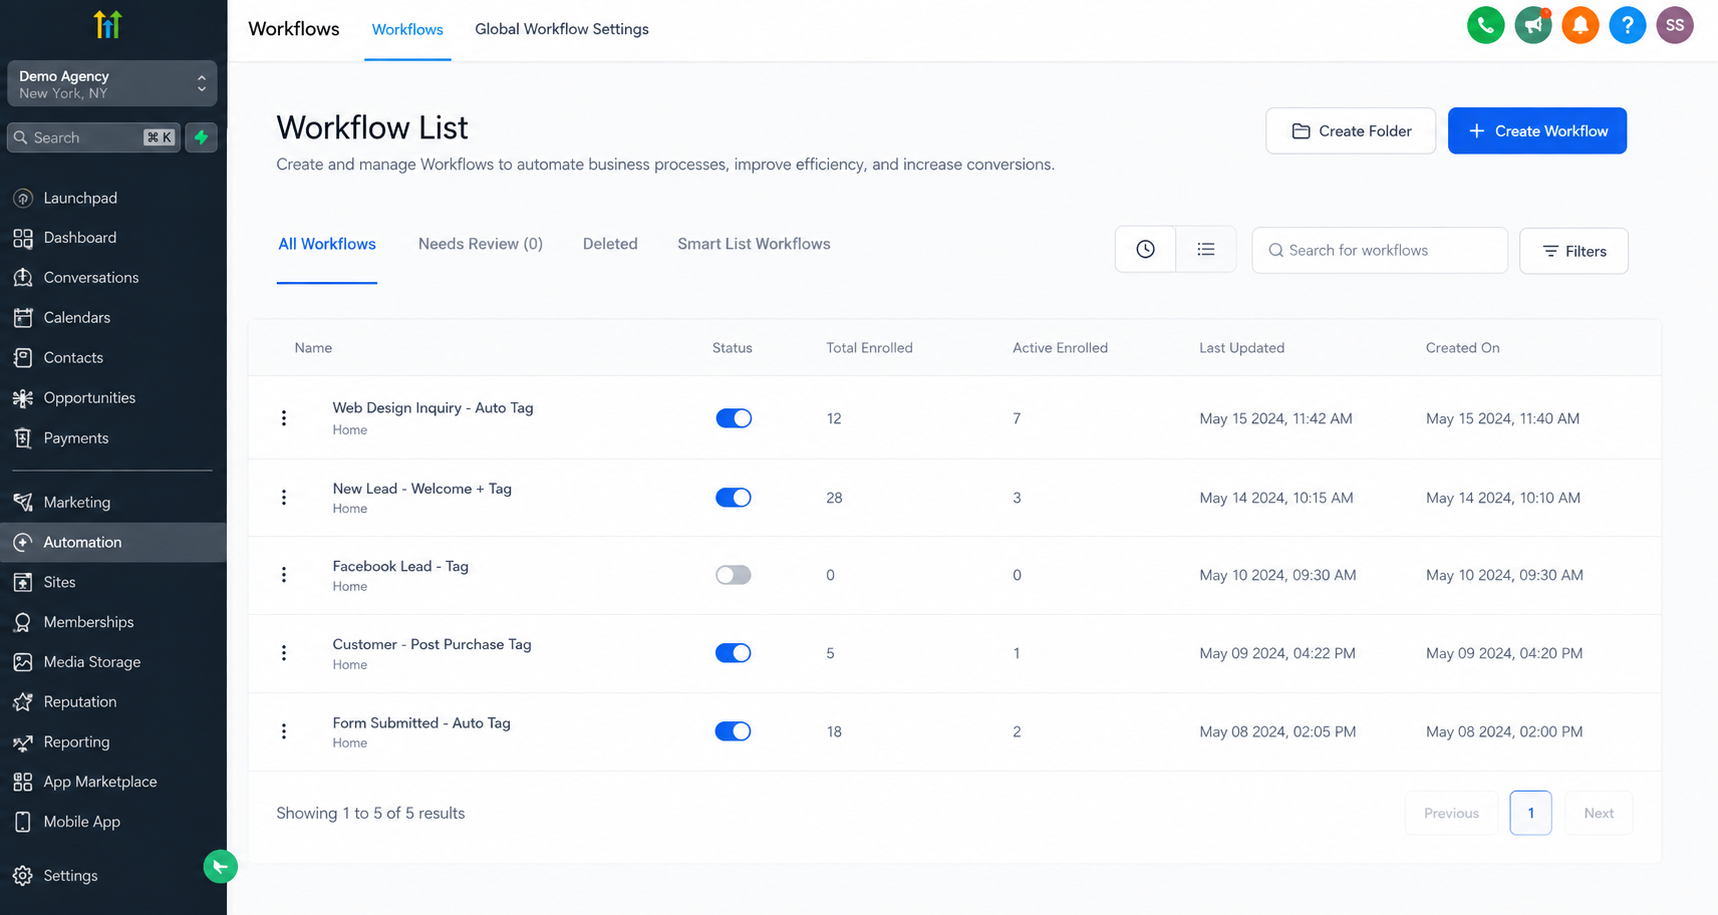Toggle Customer - Post Purchase Tag status
The image size is (1718, 915).
(x=733, y=653)
